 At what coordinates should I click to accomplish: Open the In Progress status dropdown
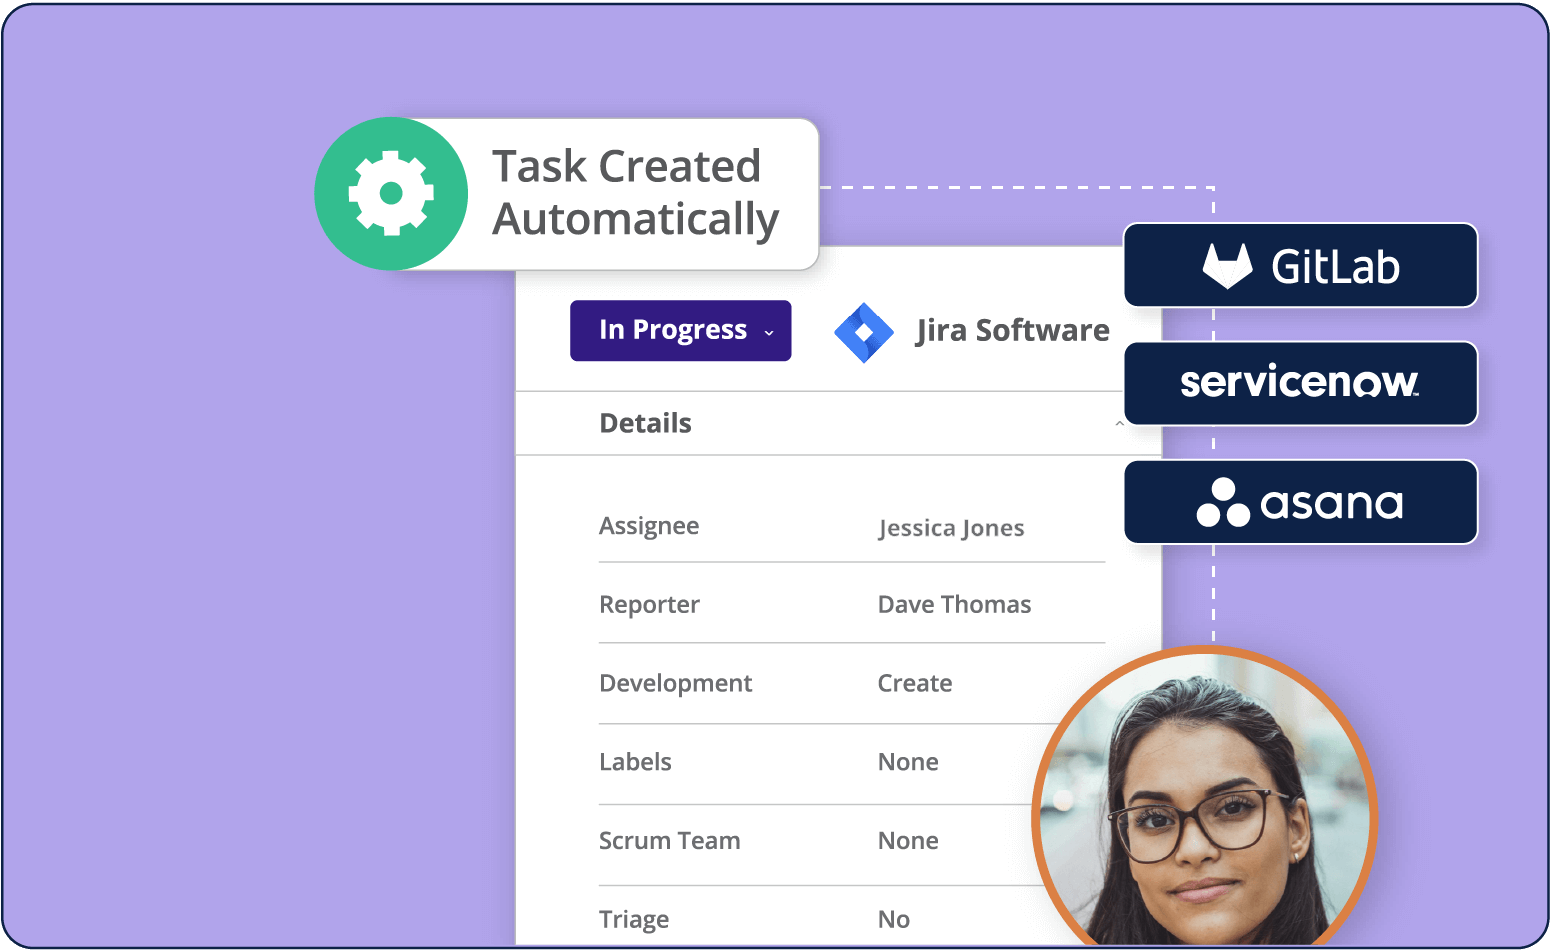pos(681,331)
